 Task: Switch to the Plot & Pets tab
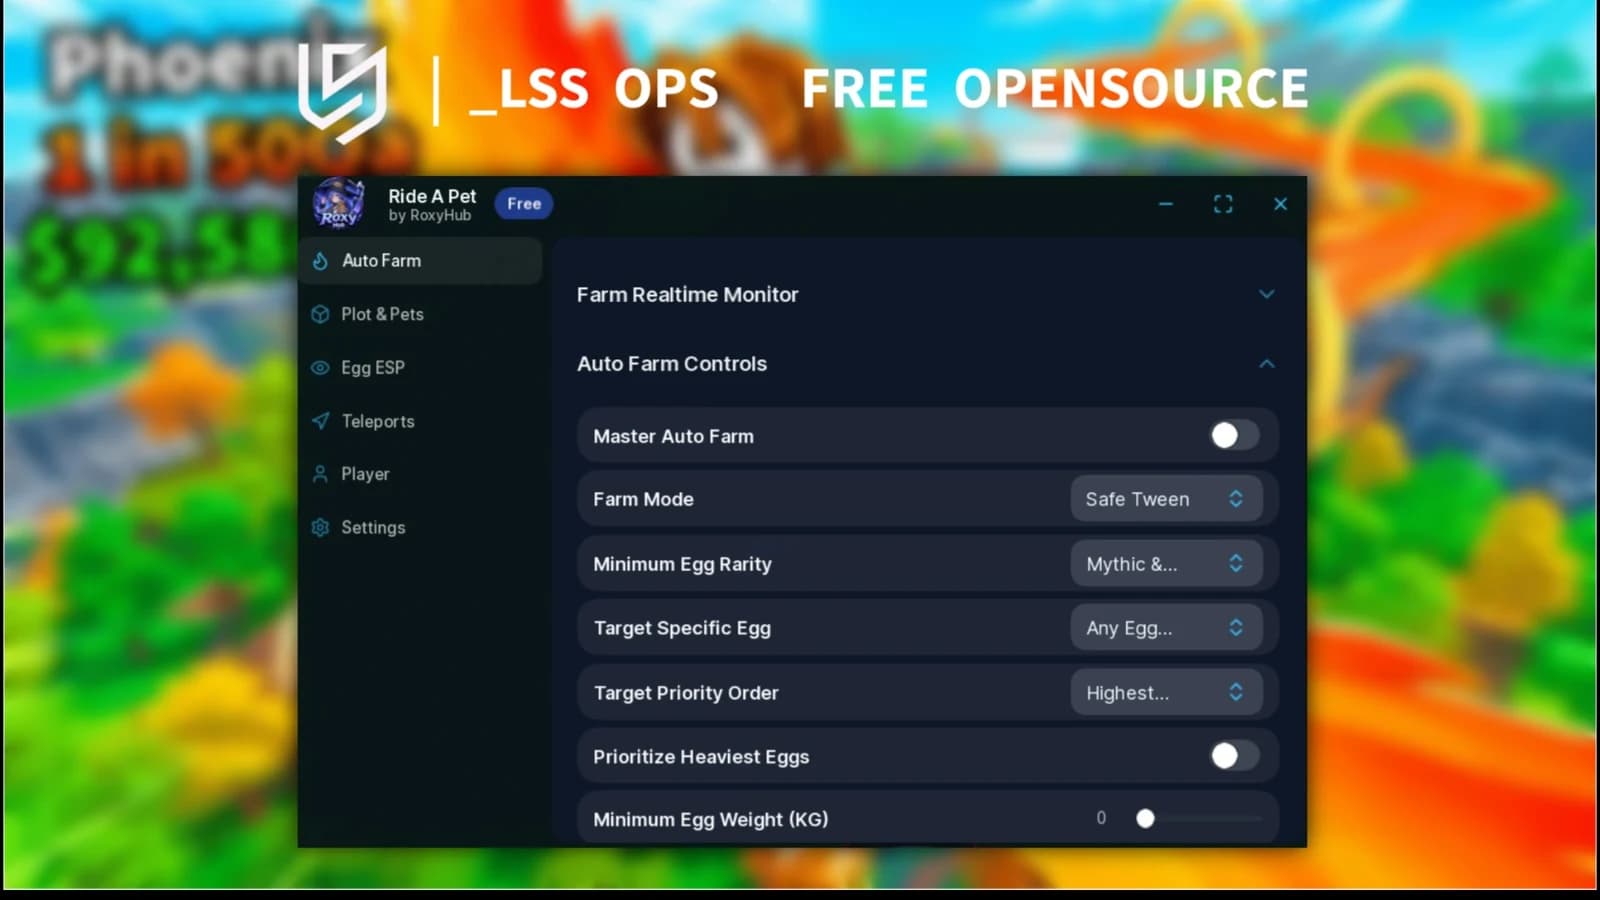tap(421, 314)
